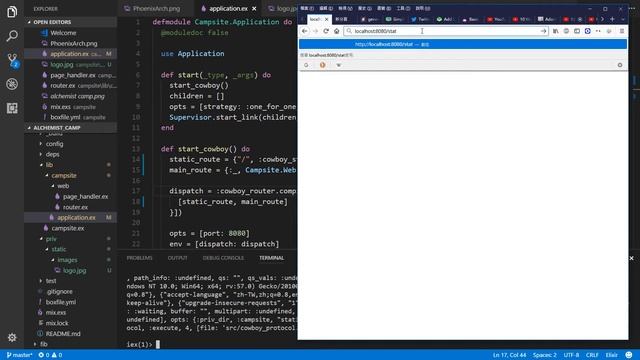Search with Google icon in URL dropdown
640x360 pixels.
pyautogui.click(x=306, y=65)
